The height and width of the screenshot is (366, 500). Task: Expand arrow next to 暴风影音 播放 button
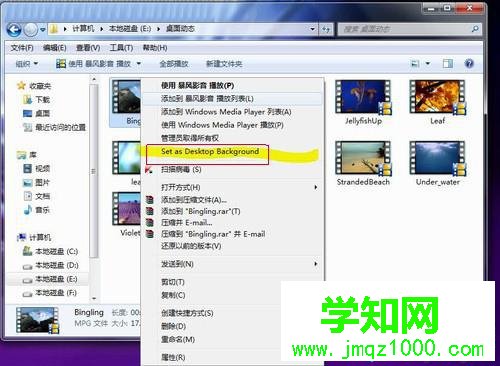[138, 63]
